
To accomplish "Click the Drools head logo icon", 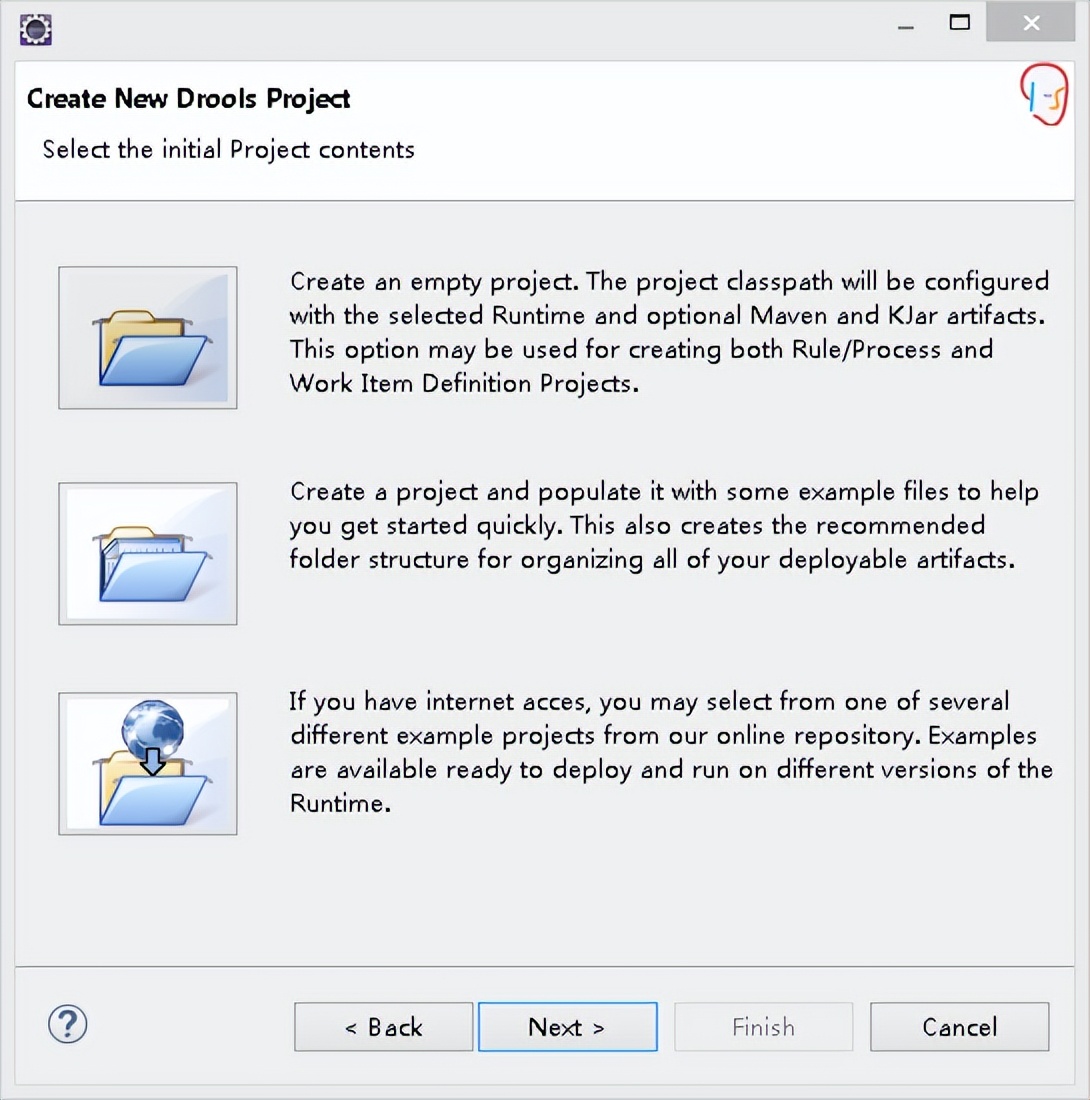I will tap(1044, 95).
